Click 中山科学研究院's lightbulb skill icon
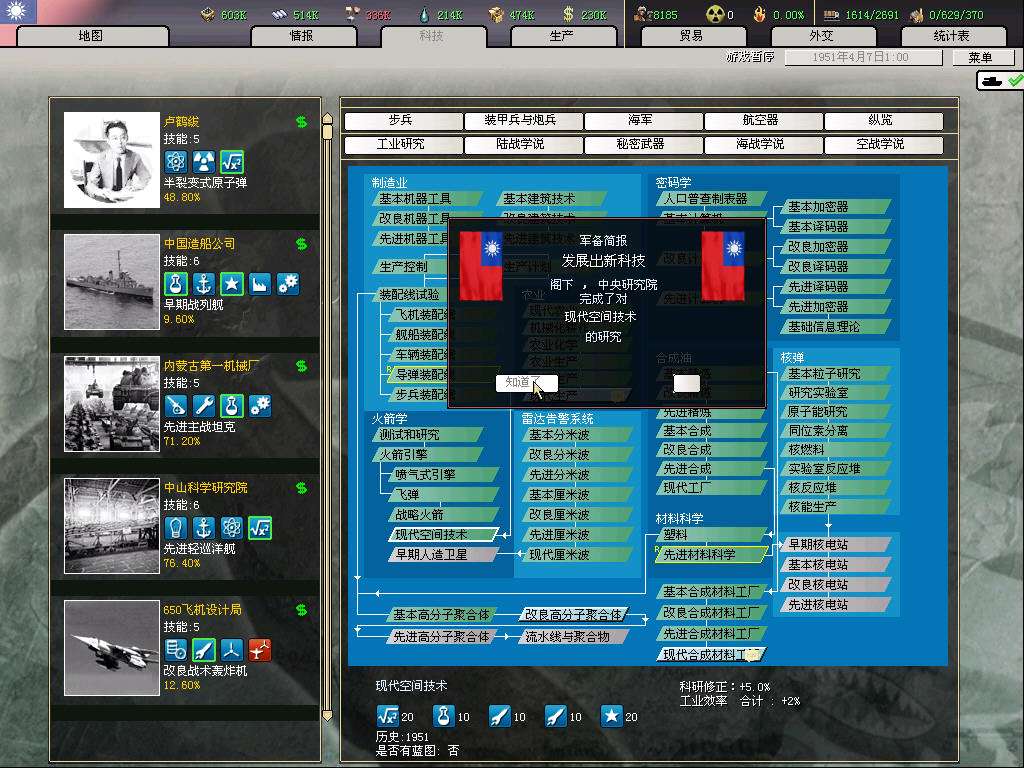This screenshot has width=1024, height=768. [x=175, y=528]
